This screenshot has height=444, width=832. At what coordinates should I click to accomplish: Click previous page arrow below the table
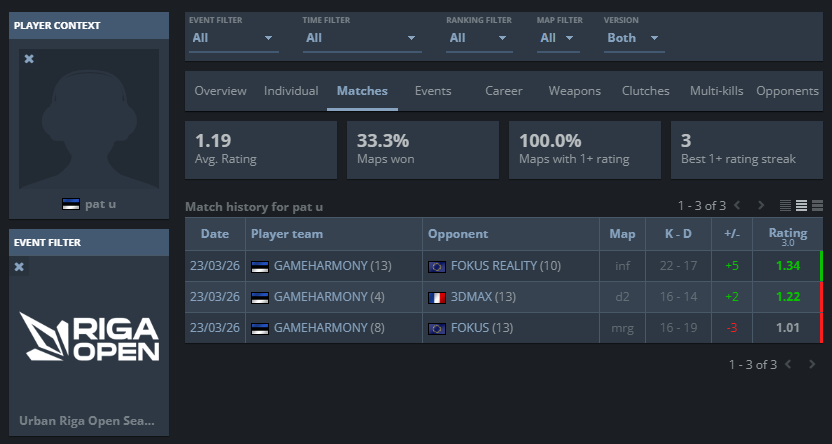pyautogui.click(x=787, y=364)
